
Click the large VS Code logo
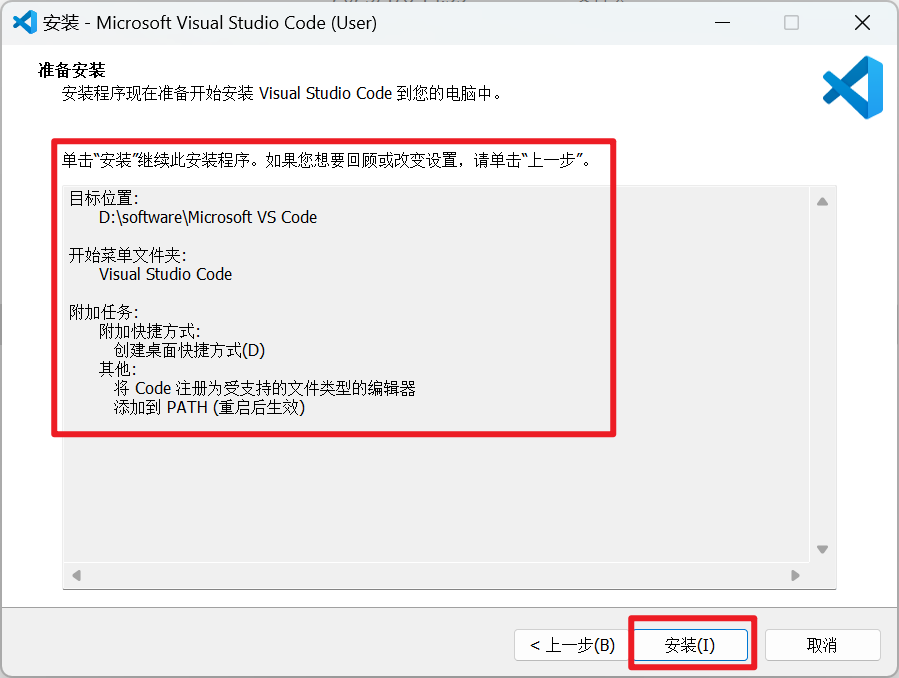tap(853, 87)
